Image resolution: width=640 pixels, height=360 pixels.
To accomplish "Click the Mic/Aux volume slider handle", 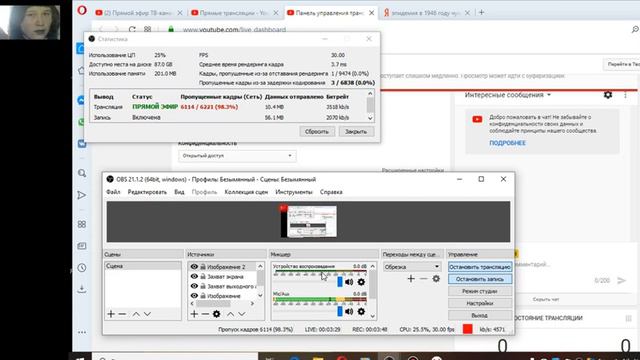I will pyautogui.click(x=340, y=311).
